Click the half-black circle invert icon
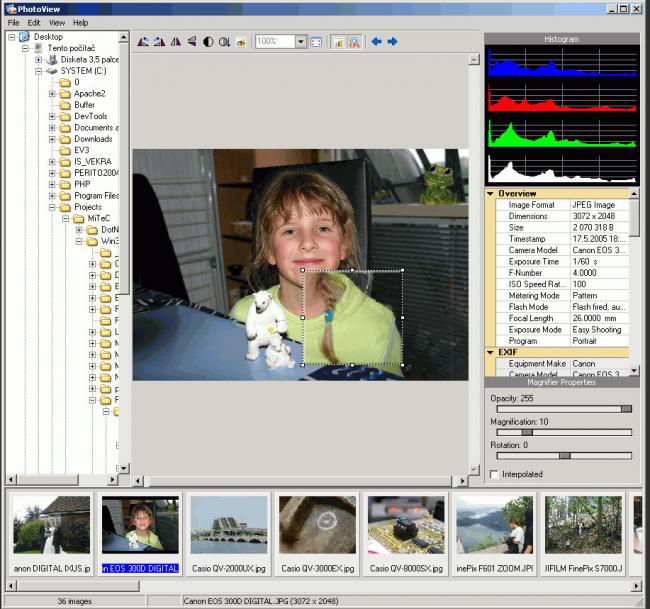Viewport: 650px width, 609px height. point(208,41)
